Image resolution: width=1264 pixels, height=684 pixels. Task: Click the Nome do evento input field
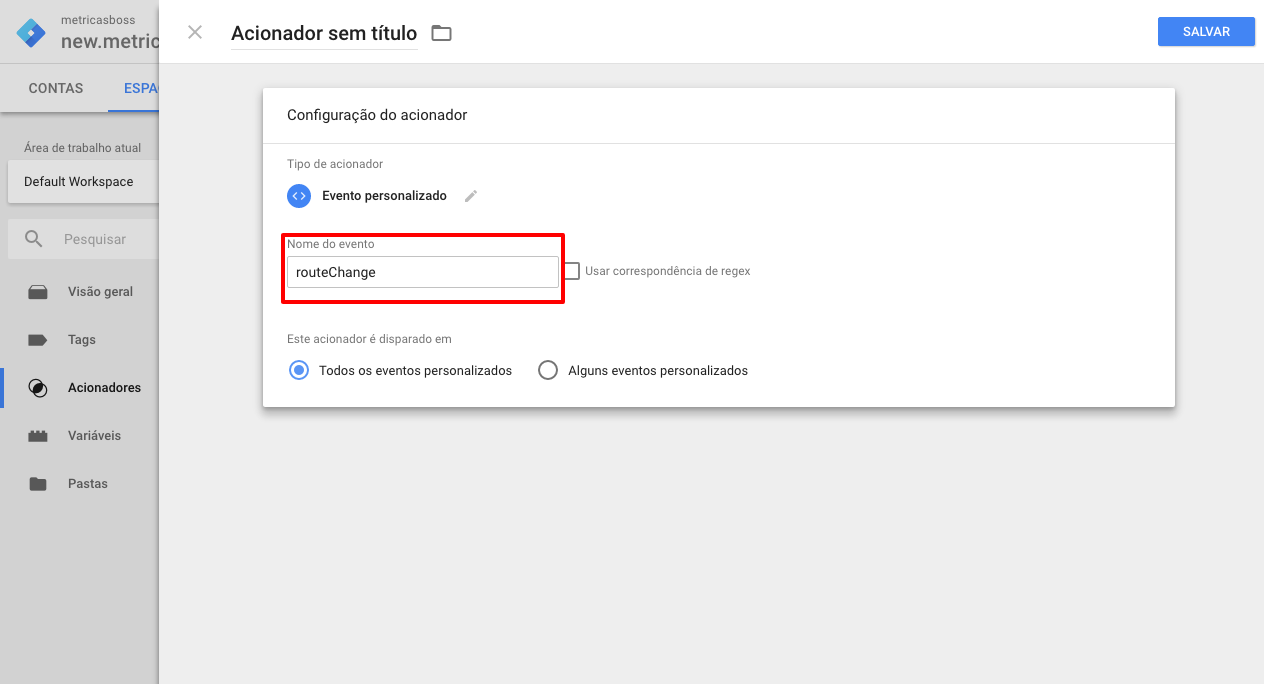point(422,272)
